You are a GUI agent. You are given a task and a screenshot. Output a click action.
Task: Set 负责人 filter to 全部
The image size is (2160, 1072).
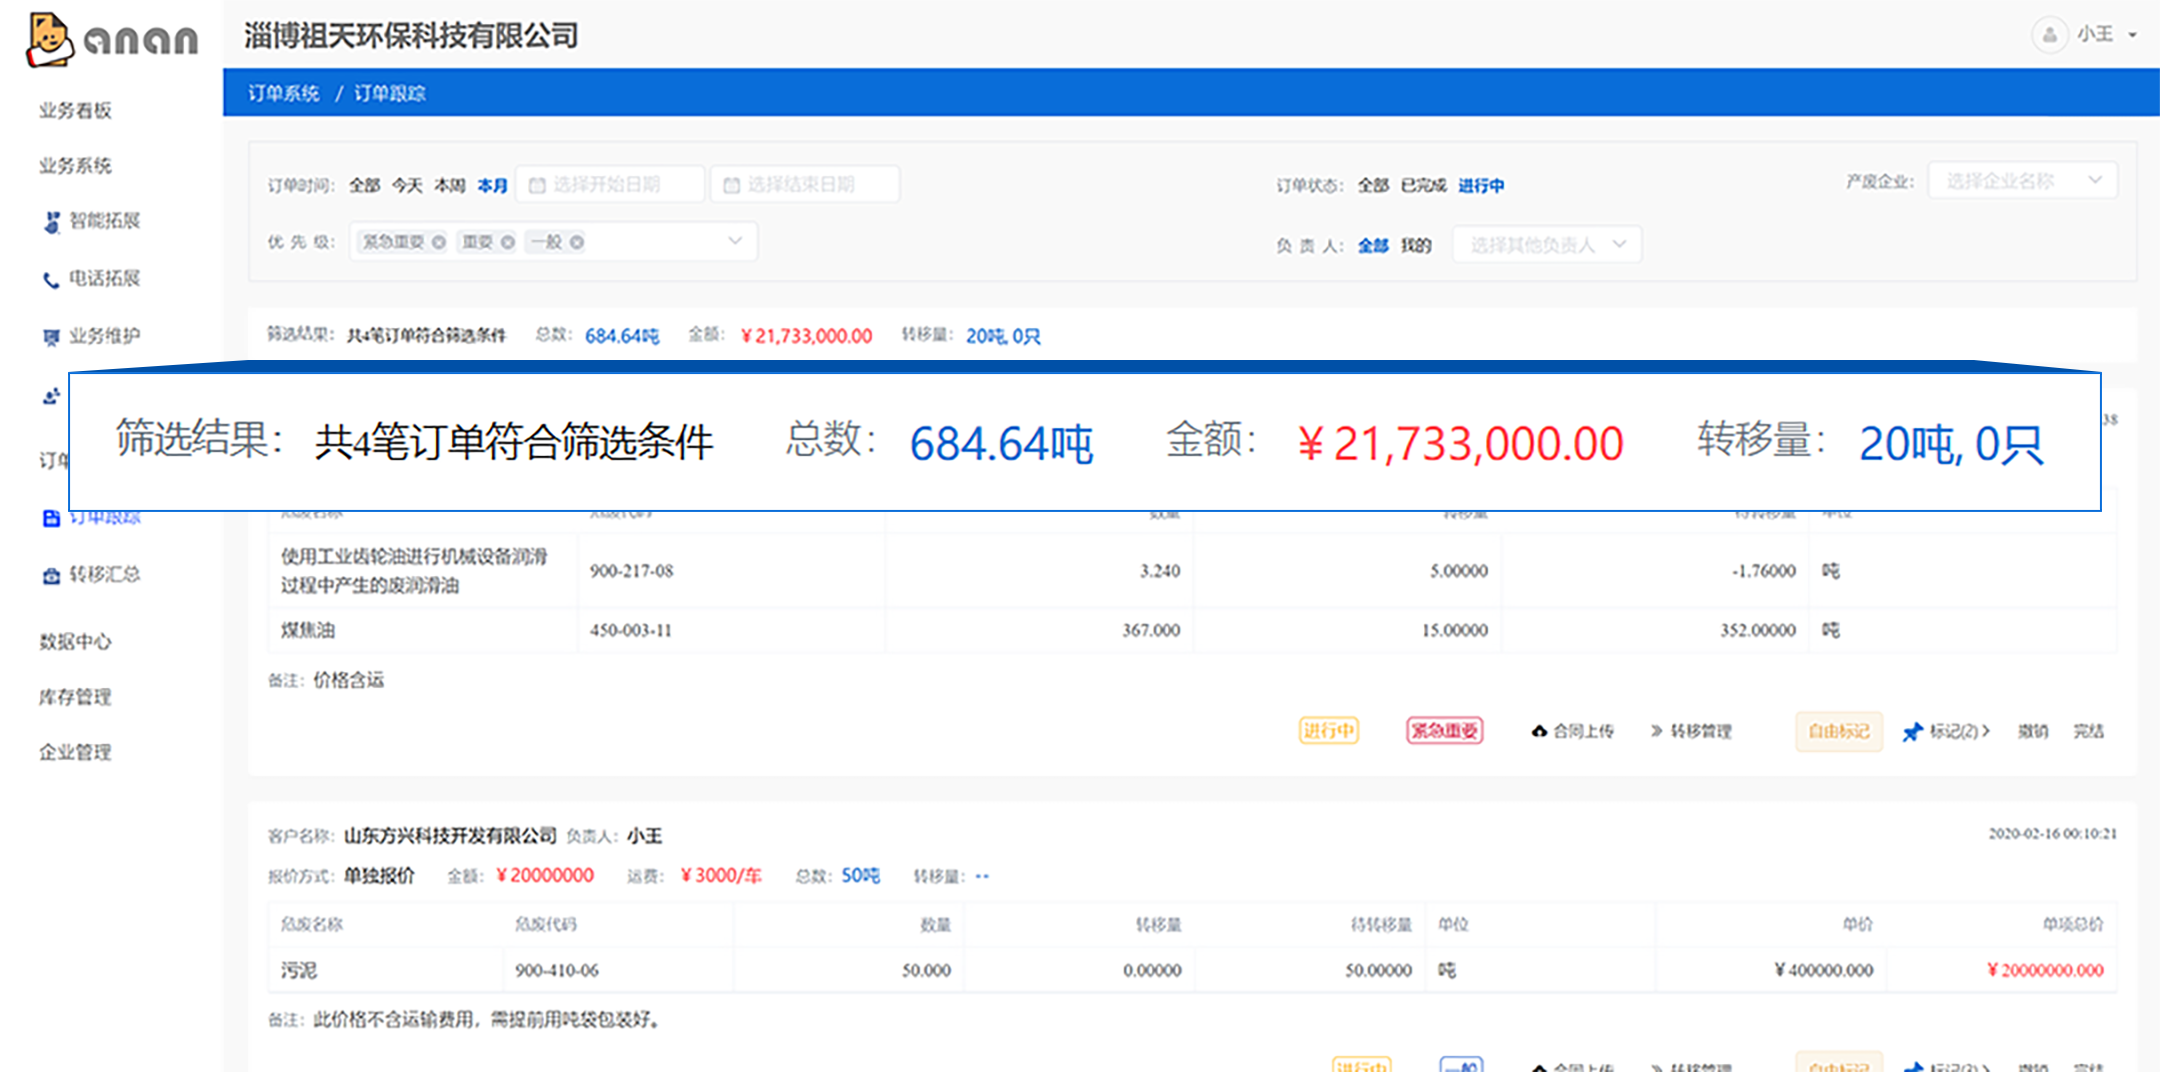[1373, 245]
